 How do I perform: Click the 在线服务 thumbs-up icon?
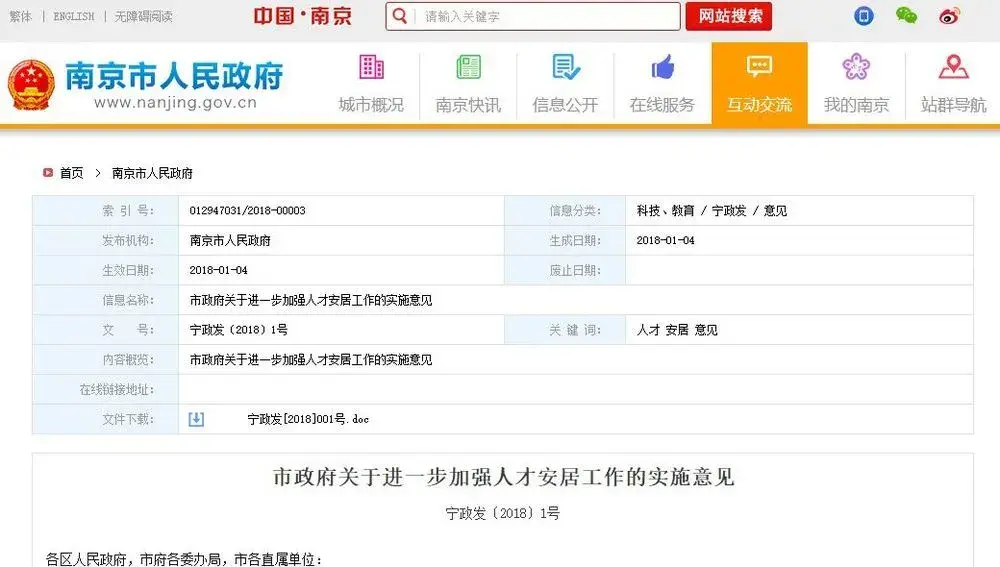[x=663, y=67]
